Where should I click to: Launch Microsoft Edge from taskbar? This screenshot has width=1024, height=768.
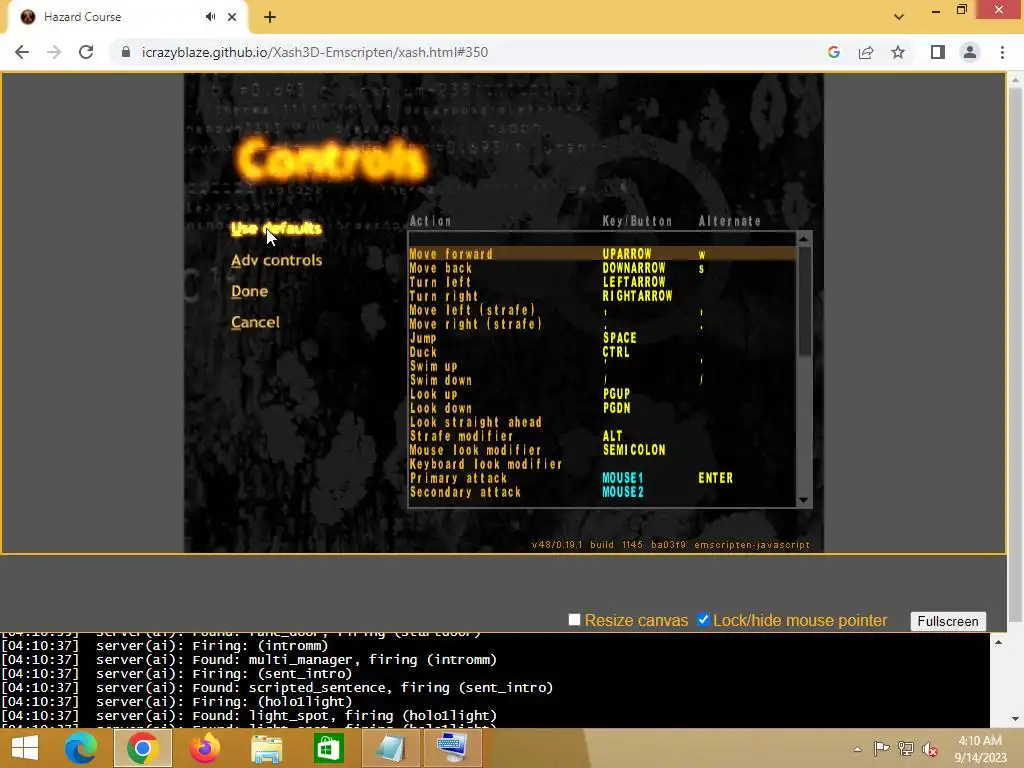coord(81,748)
